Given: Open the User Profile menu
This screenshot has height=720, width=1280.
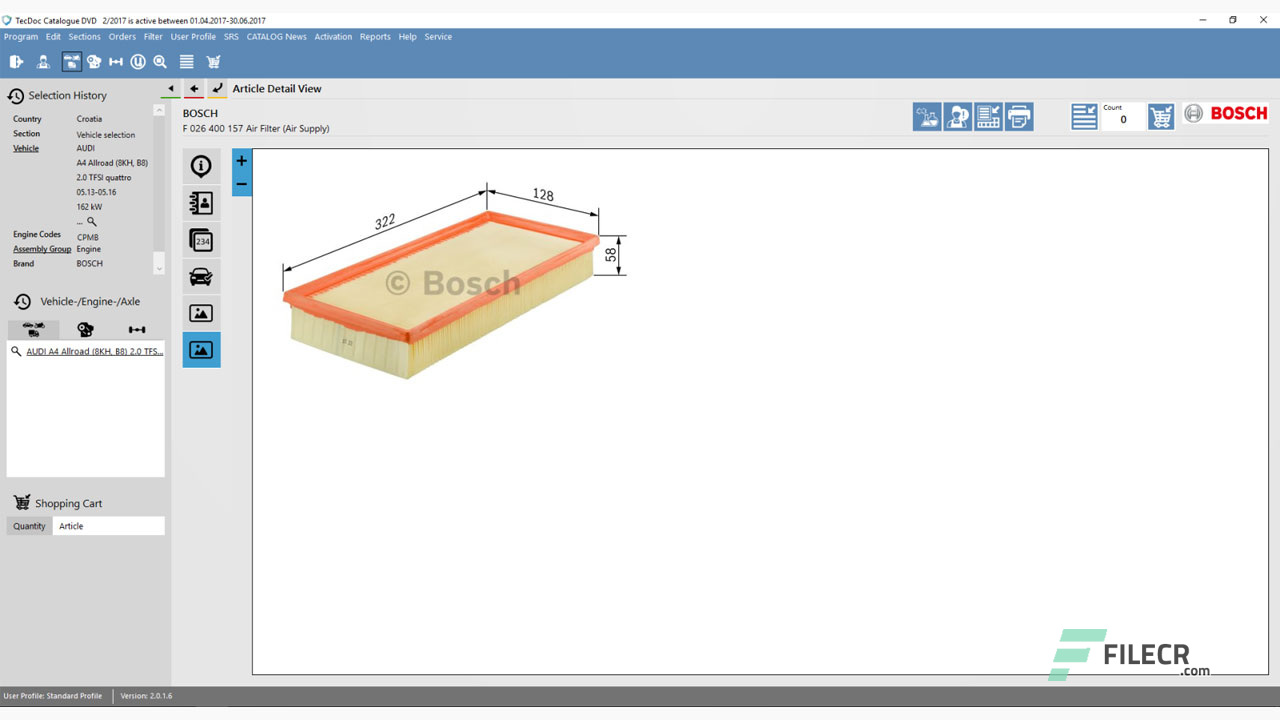Looking at the screenshot, I should (x=193, y=37).
